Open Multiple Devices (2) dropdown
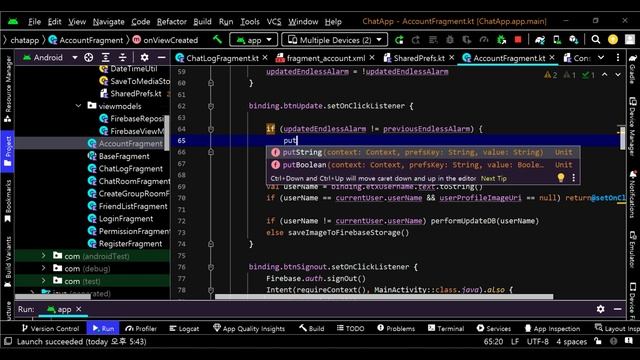Screen dimensions: 640x360 (x=334, y=40)
